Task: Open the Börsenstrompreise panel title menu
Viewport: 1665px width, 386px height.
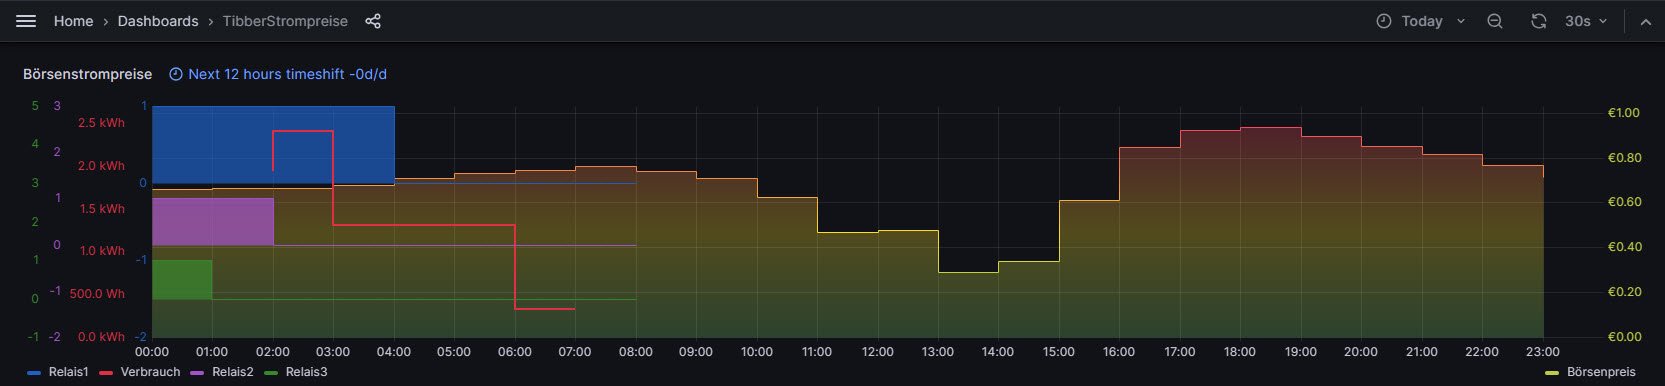Action: [x=88, y=74]
